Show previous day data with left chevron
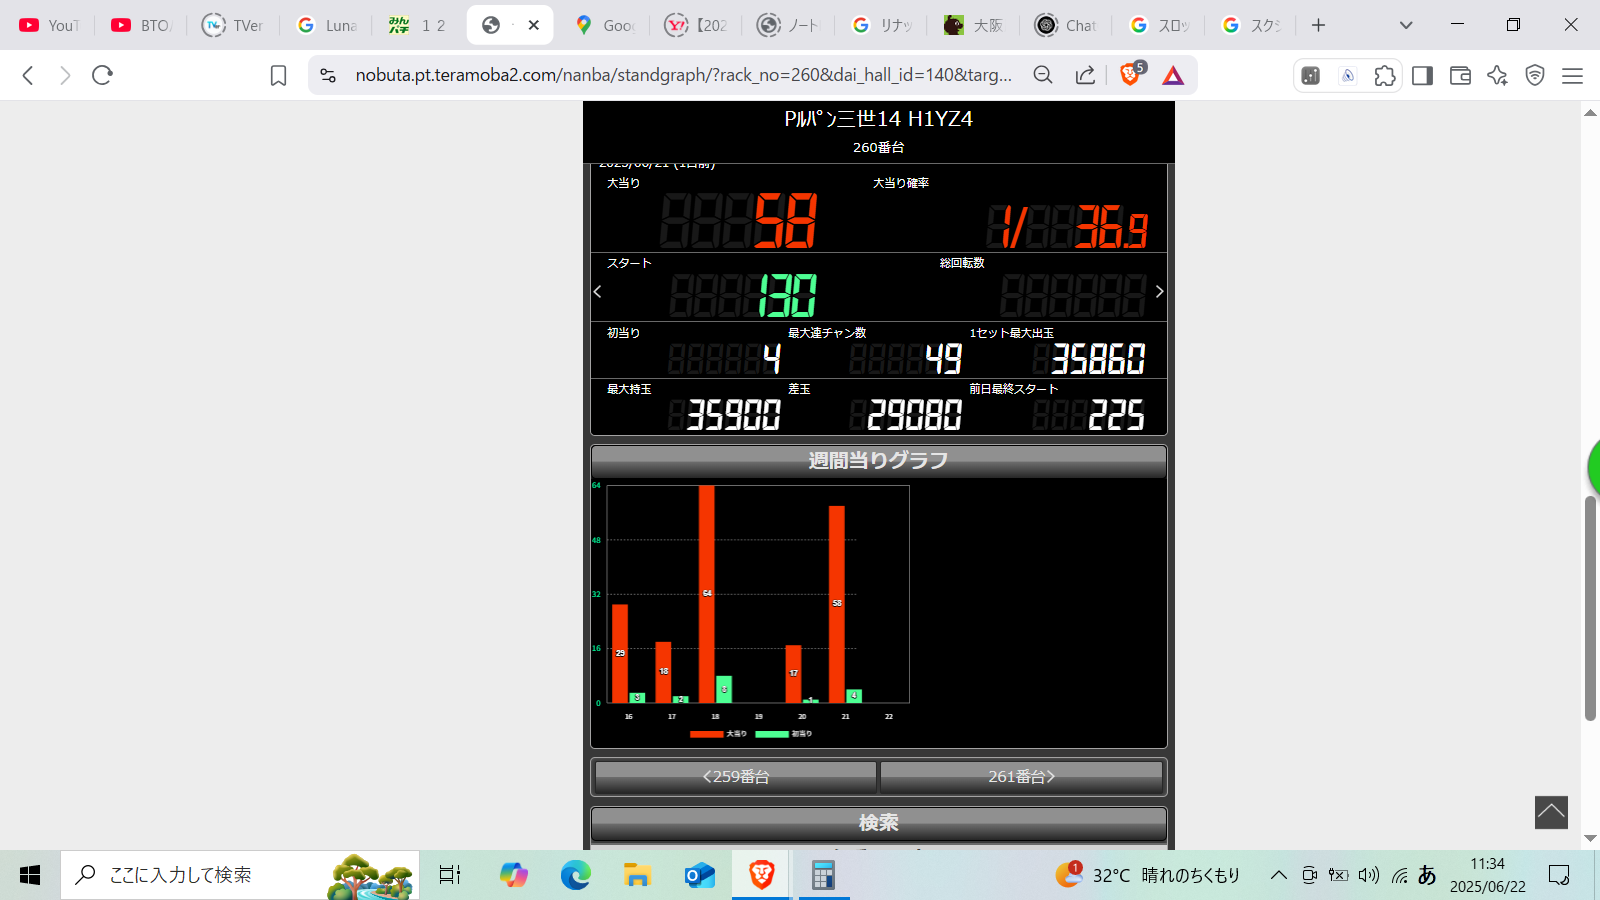The width and height of the screenshot is (1600, 900). pos(598,292)
